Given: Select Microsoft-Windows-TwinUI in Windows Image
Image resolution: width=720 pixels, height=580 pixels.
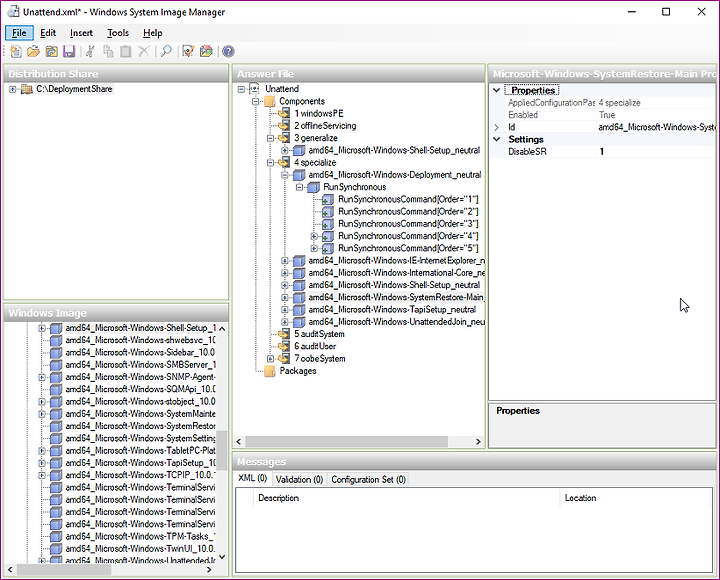Looking at the screenshot, I should [x=140, y=549].
